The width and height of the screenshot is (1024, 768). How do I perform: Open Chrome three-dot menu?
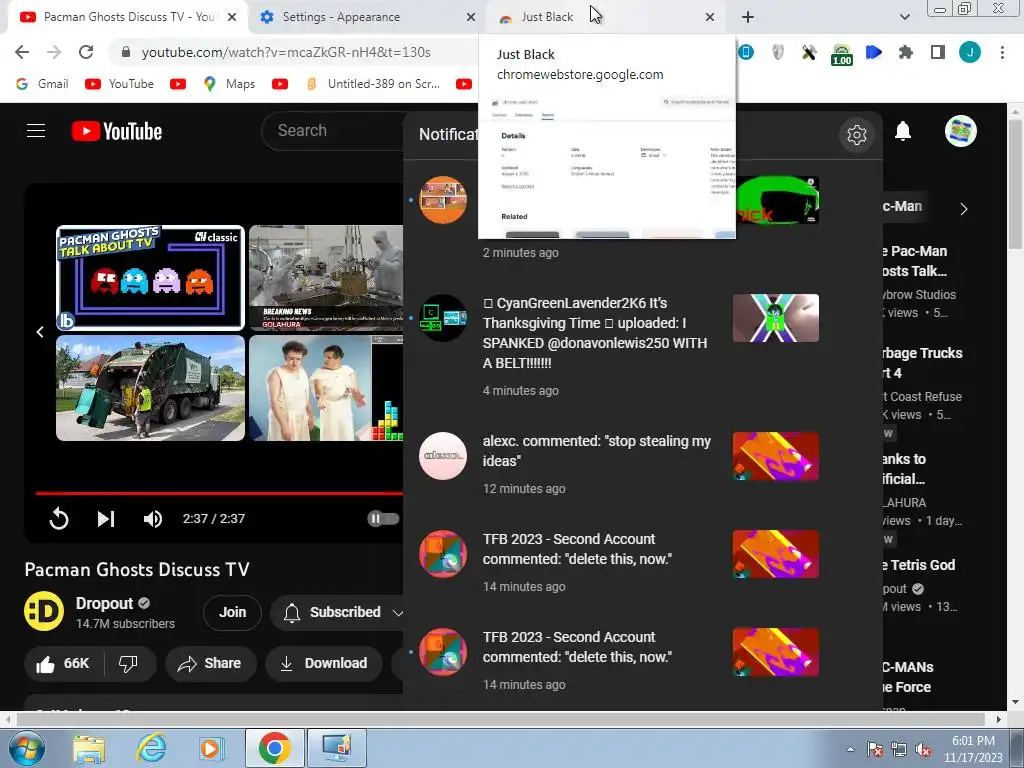point(1002,52)
